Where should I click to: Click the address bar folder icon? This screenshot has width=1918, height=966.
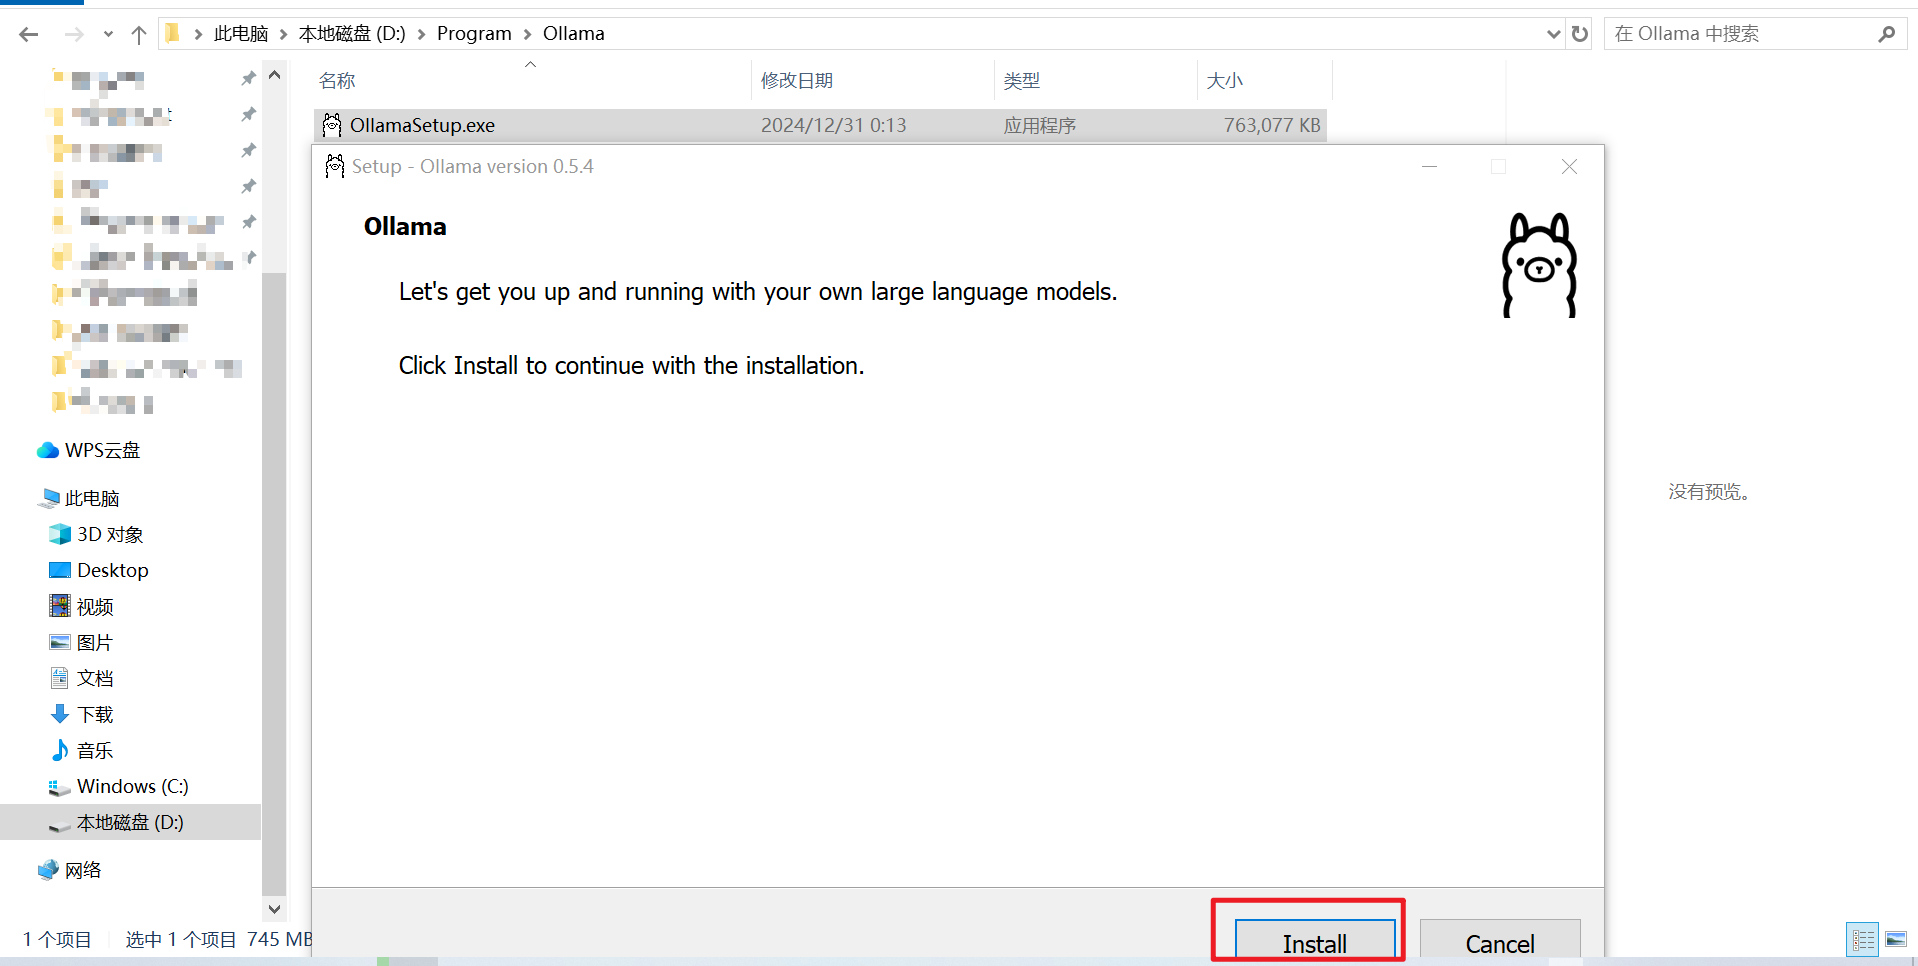(x=173, y=34)
